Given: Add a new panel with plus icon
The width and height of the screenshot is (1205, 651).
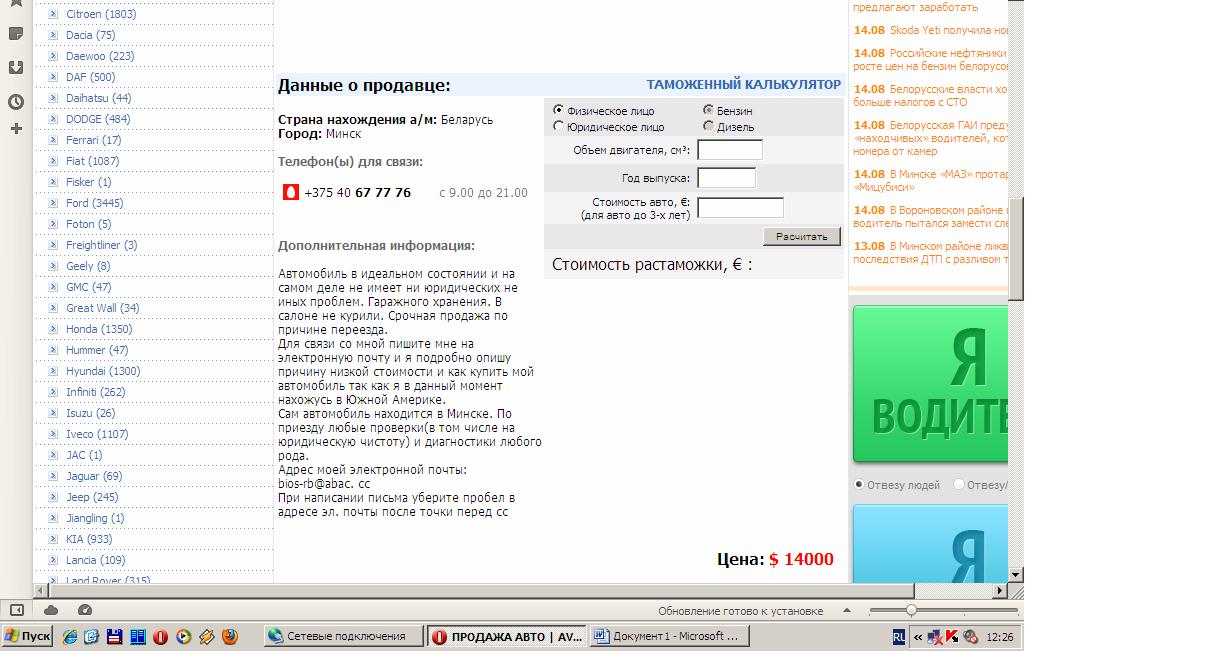Looking at the screenshot, I should pyautogui.click(x=16, y=129).
